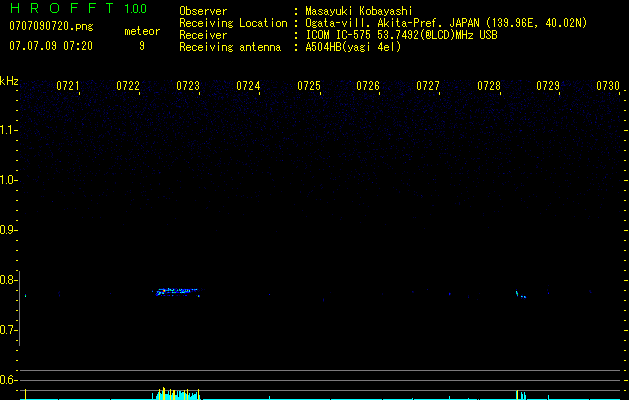Click the meteor label
629x400 pixels.
[x=142, y=31]
